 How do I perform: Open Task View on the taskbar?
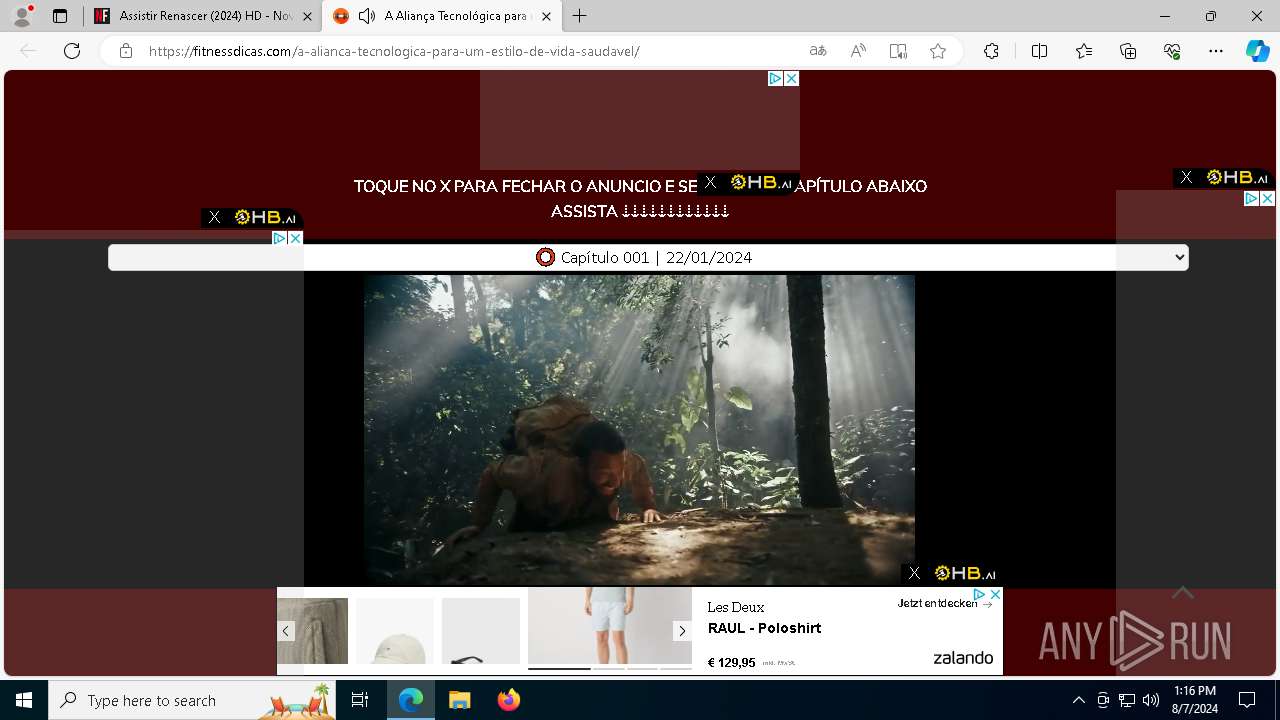click(360, 700)
